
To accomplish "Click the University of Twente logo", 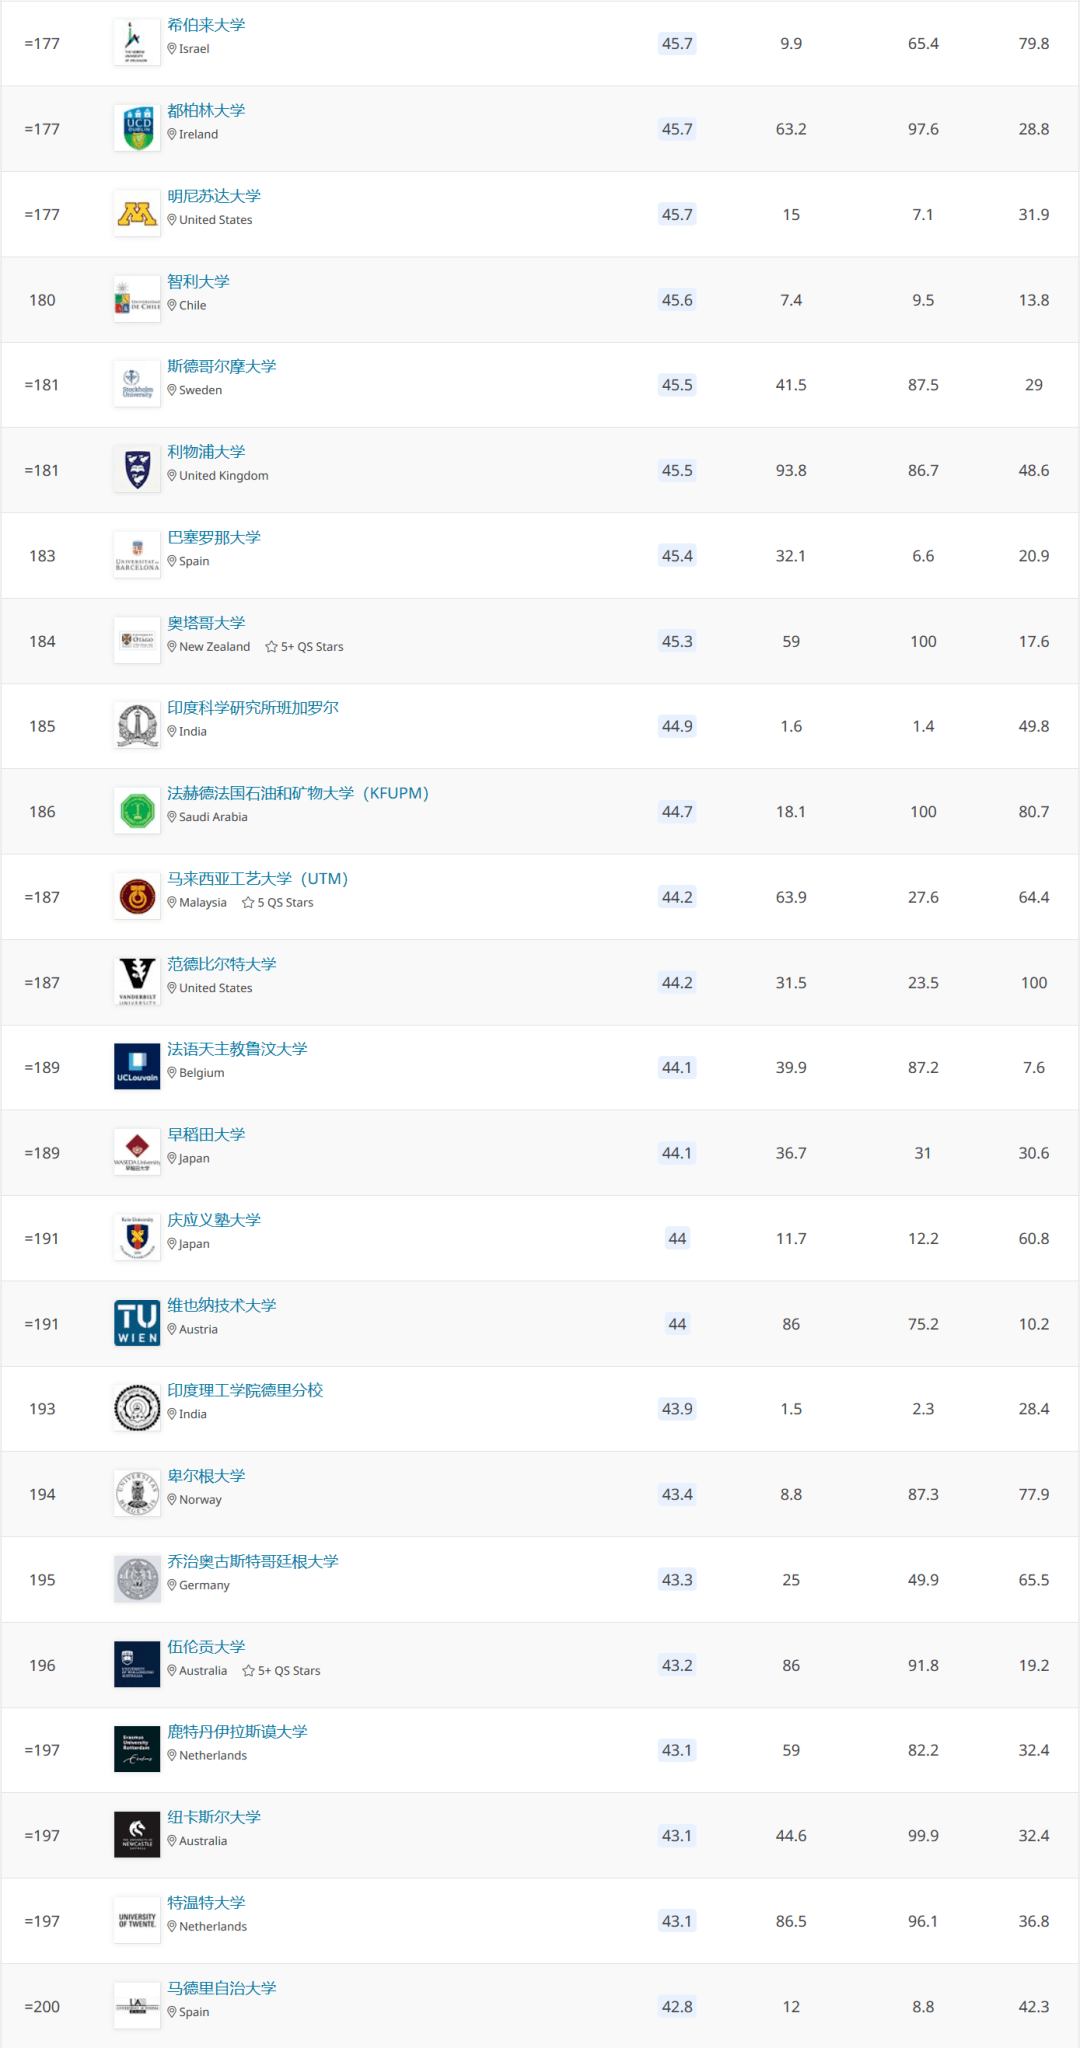I will [137, 1921].
